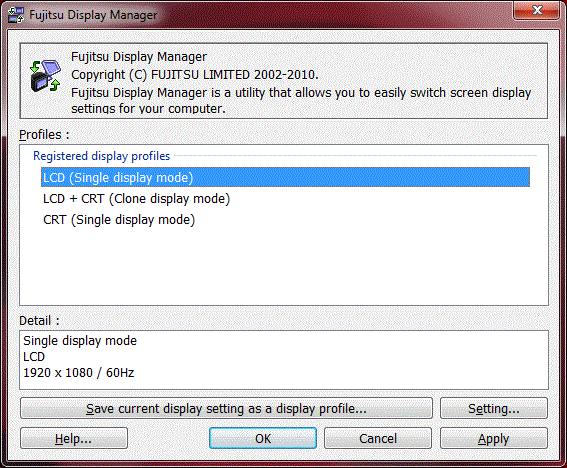Close the Fujitsu Display Manager window

point(537,10)
